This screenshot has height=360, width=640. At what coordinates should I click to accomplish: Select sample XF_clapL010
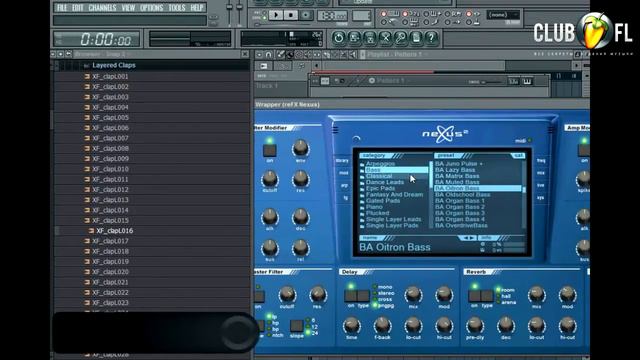click(x=110, y=169)
